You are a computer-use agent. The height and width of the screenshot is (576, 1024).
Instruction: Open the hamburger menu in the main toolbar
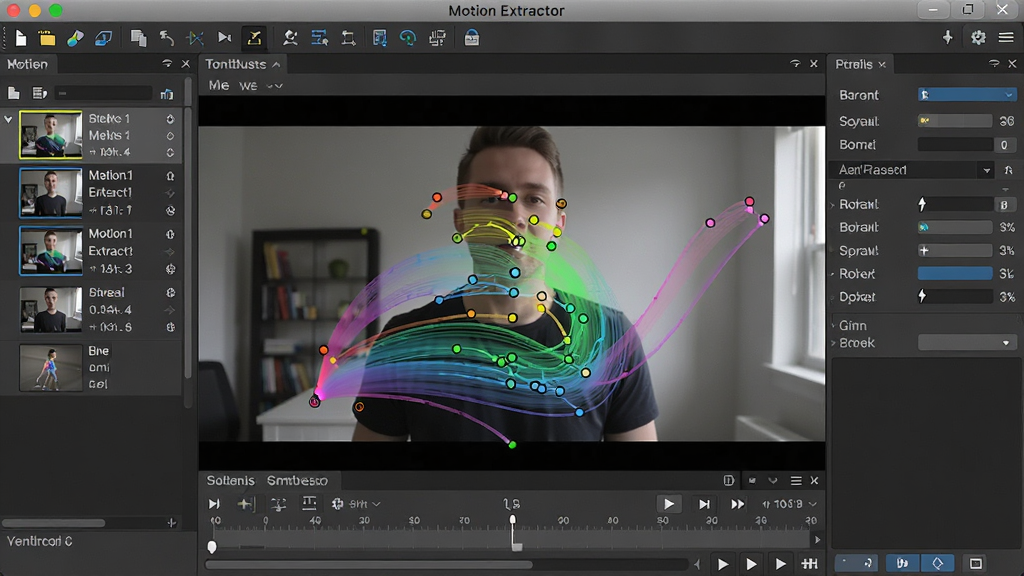1006,38
